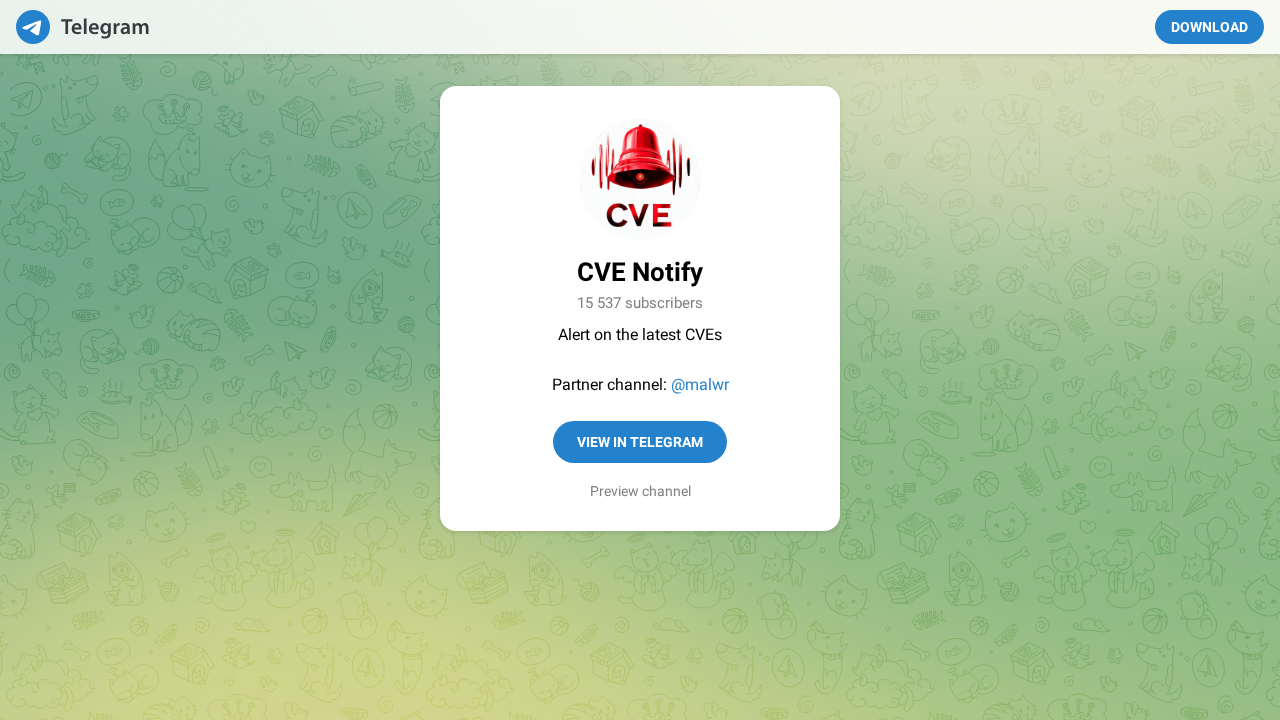Click the Partner channel label text
The image size is (1280, 720).
pyautogui.click(x=609, y=384)
